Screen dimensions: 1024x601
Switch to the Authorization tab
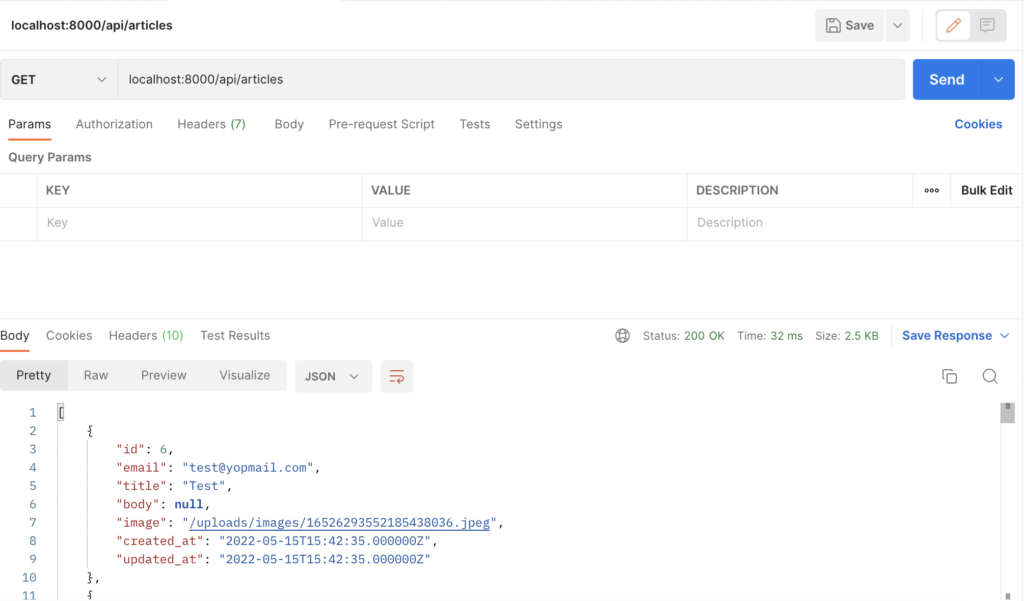(x=114, y=124)
